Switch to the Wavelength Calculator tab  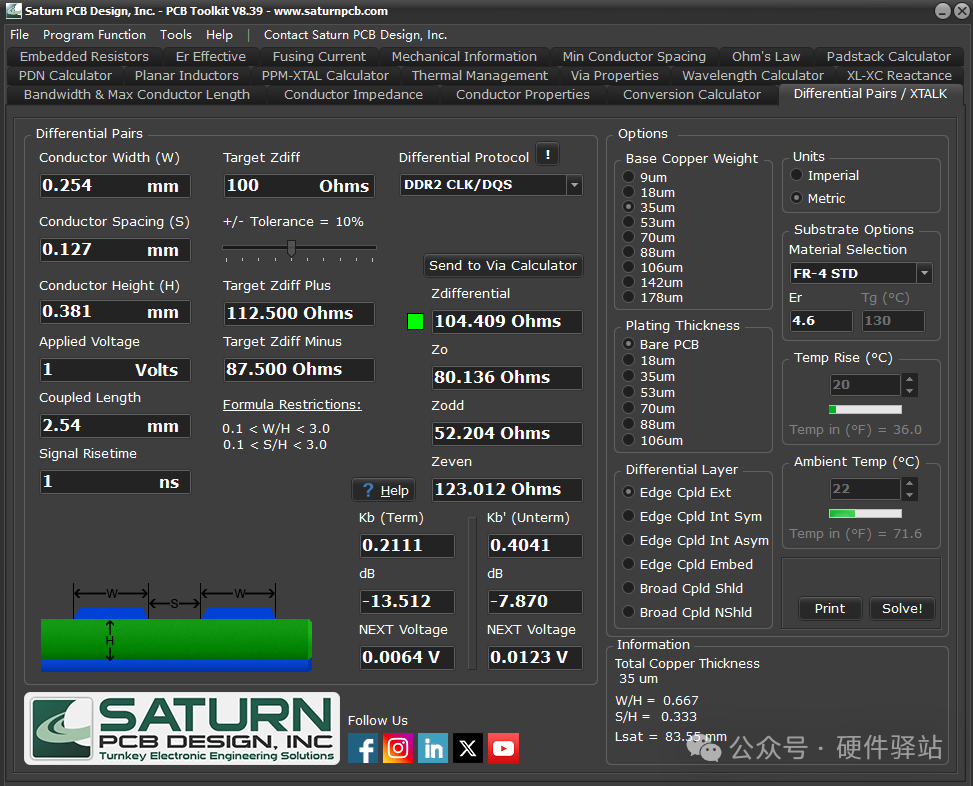coord(753,76)
